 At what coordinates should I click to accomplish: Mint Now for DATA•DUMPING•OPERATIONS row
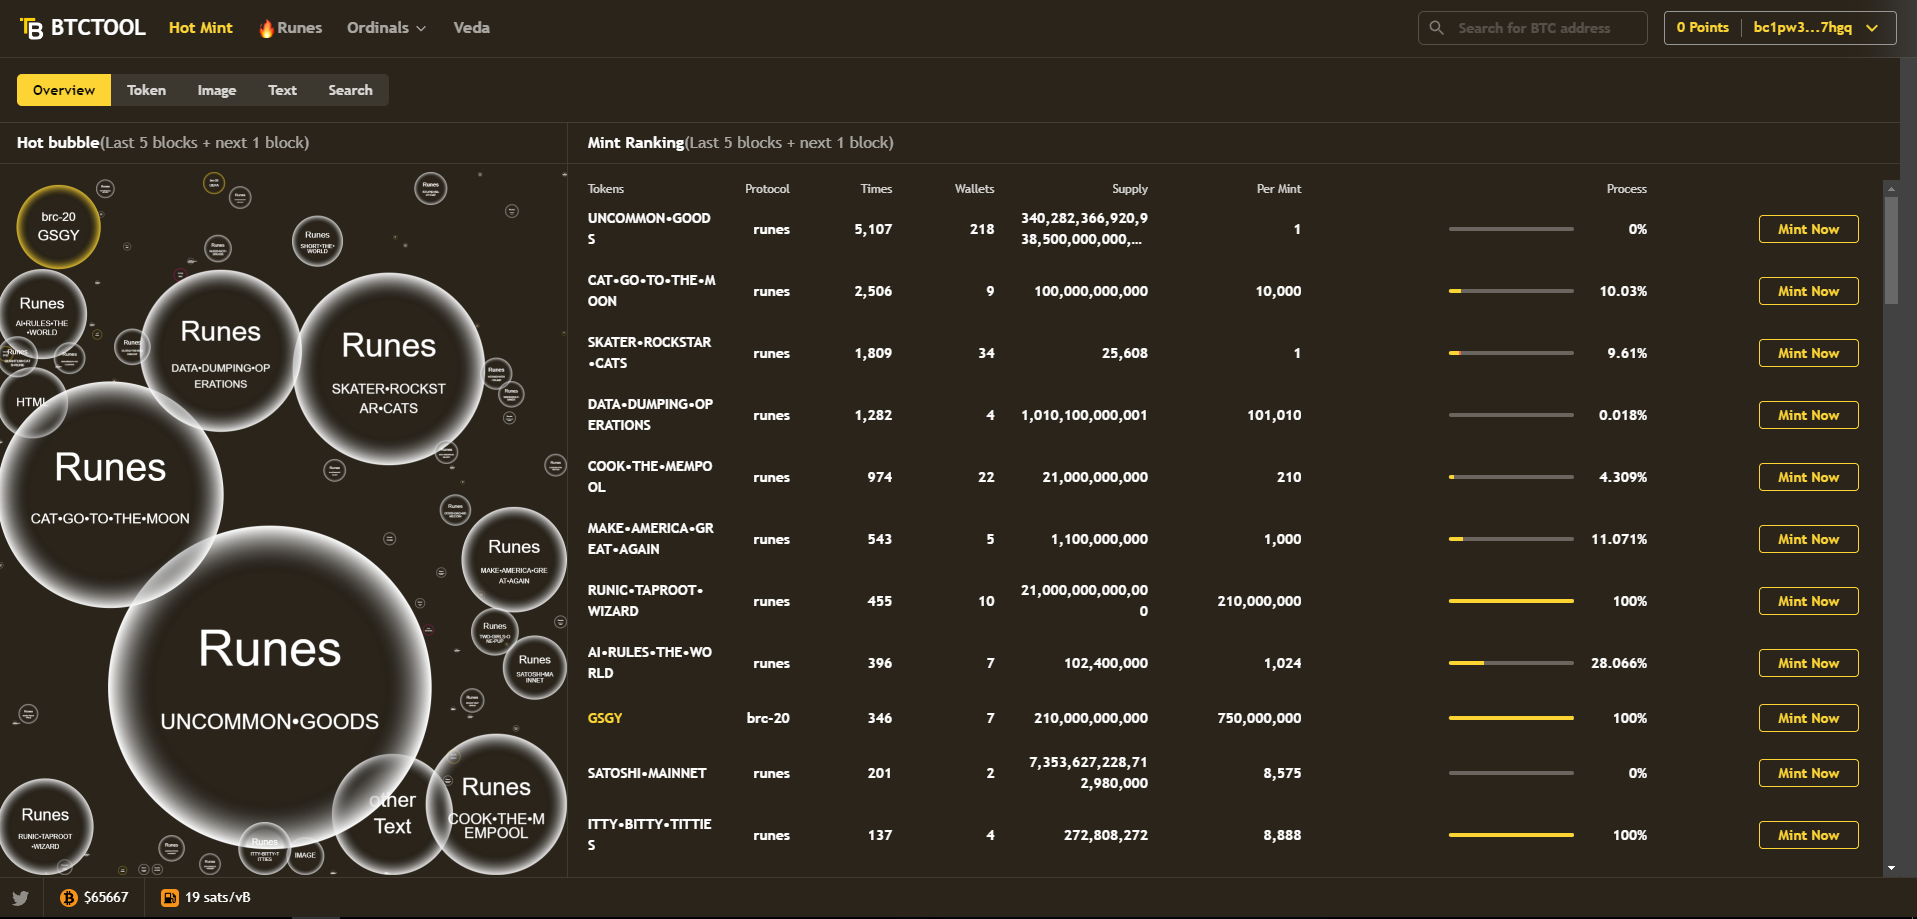(1808, 415)
